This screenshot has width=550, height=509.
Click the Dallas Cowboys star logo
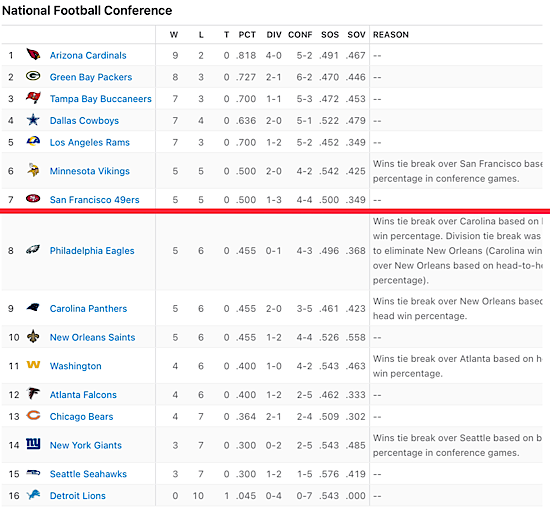[33, 120]
